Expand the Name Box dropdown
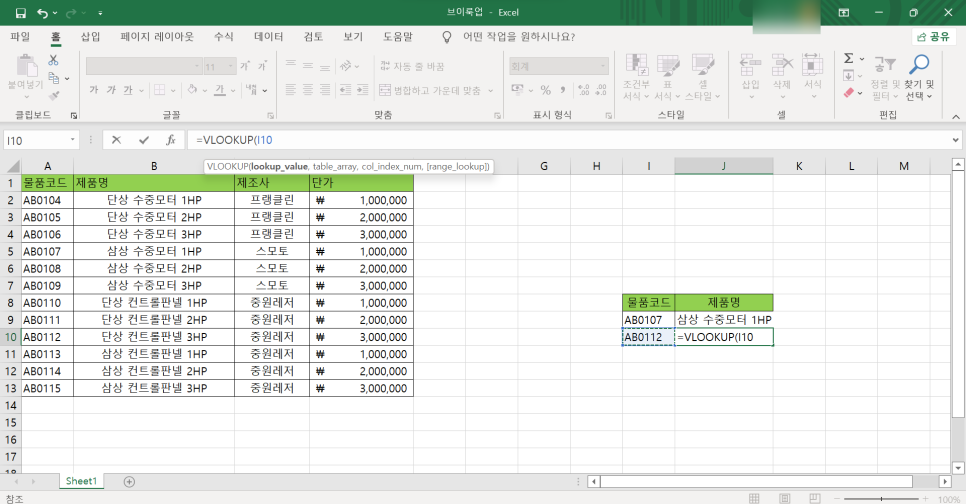Image resolution: width=966 pixels, height=504 pixels. pyautogui.click(x=73, y=140)
